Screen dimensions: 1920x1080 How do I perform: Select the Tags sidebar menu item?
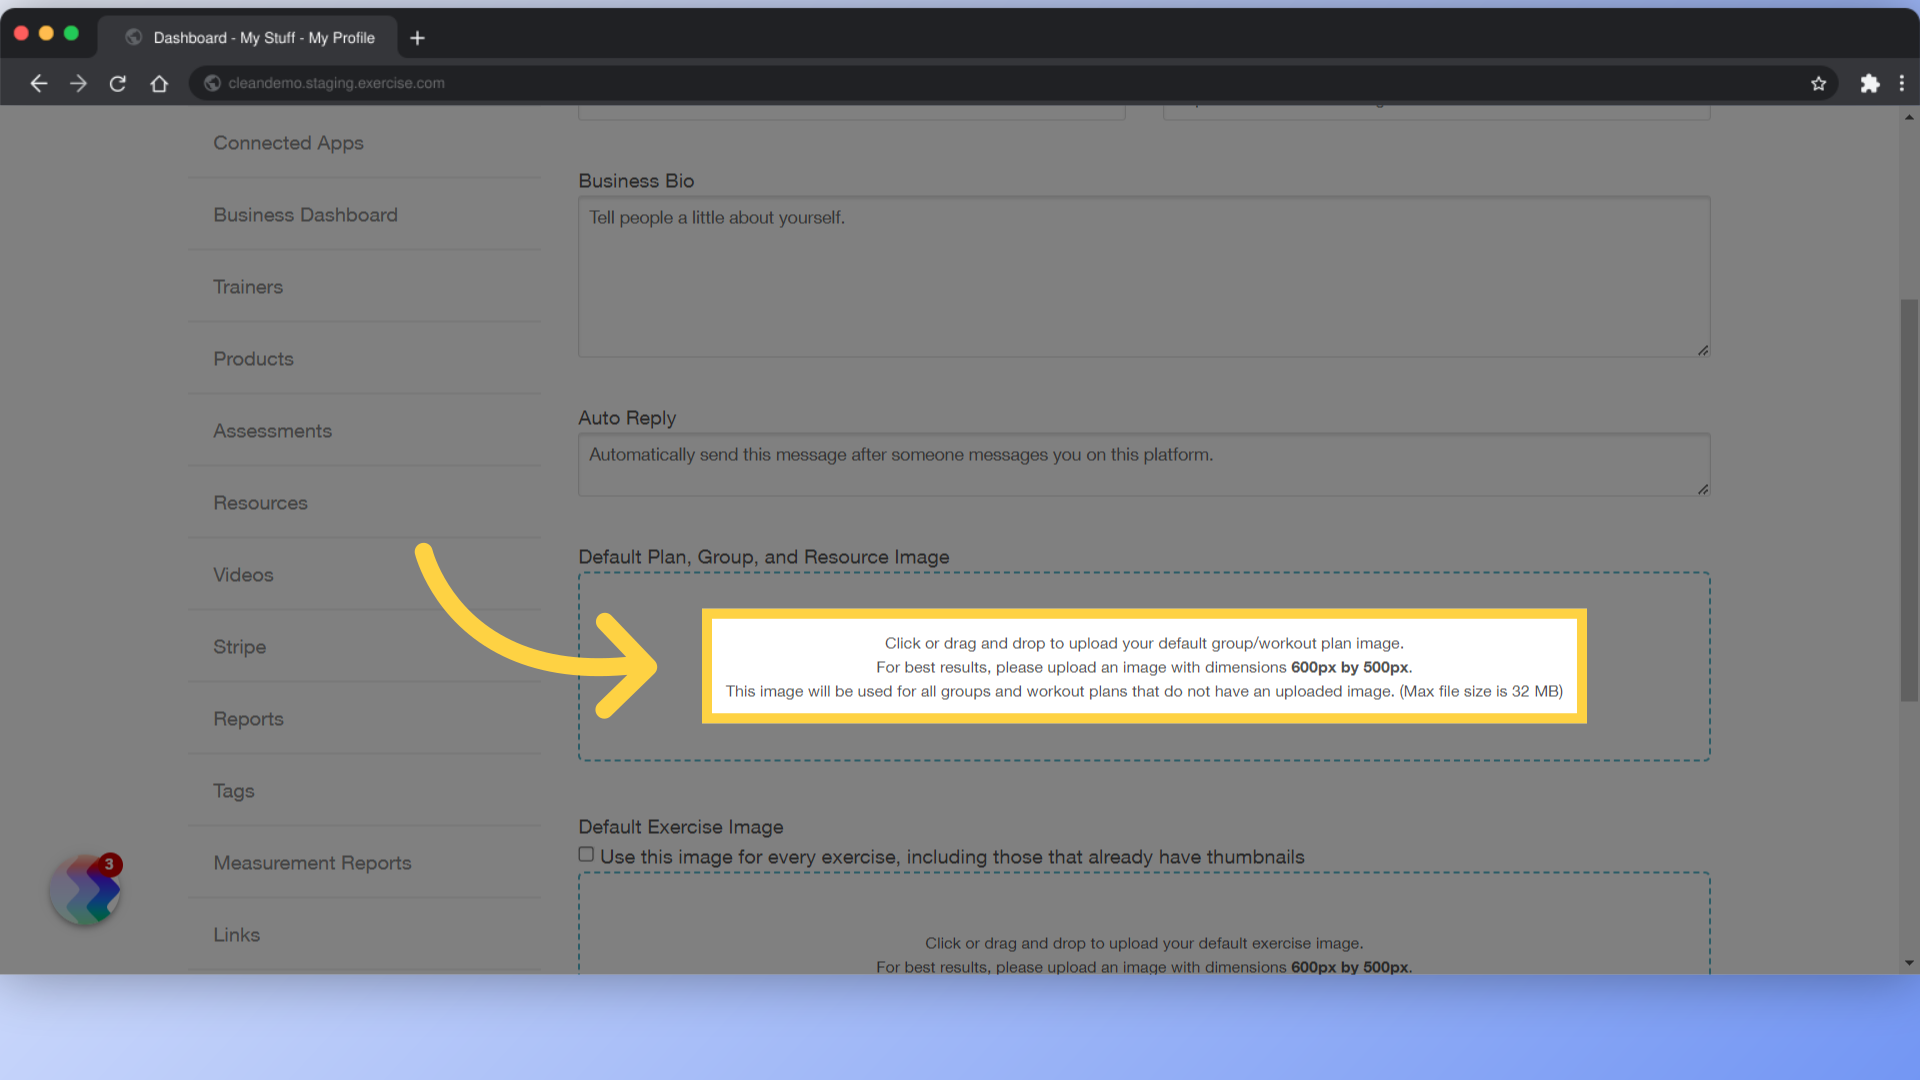tap(232, 791)
